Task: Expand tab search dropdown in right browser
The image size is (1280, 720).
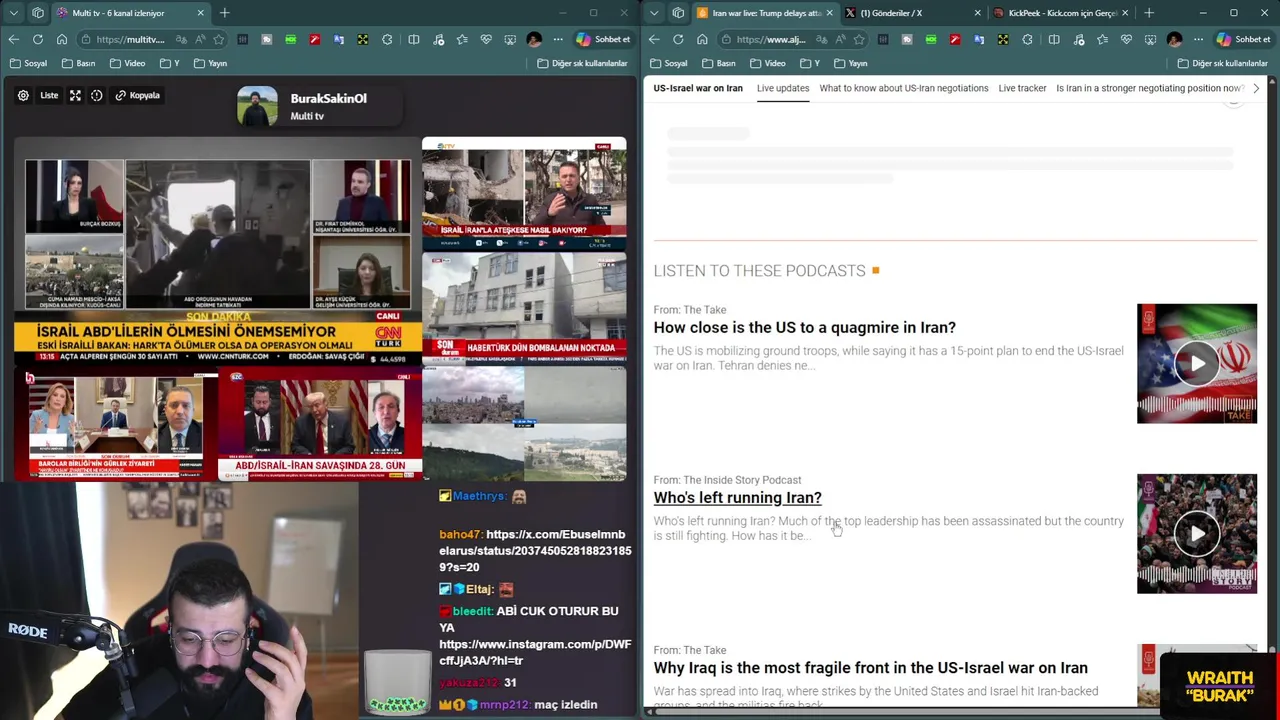Action: (653, 13)
